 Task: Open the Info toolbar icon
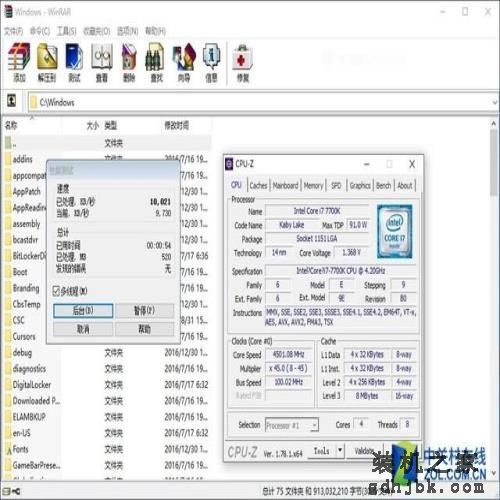point(211,63)
